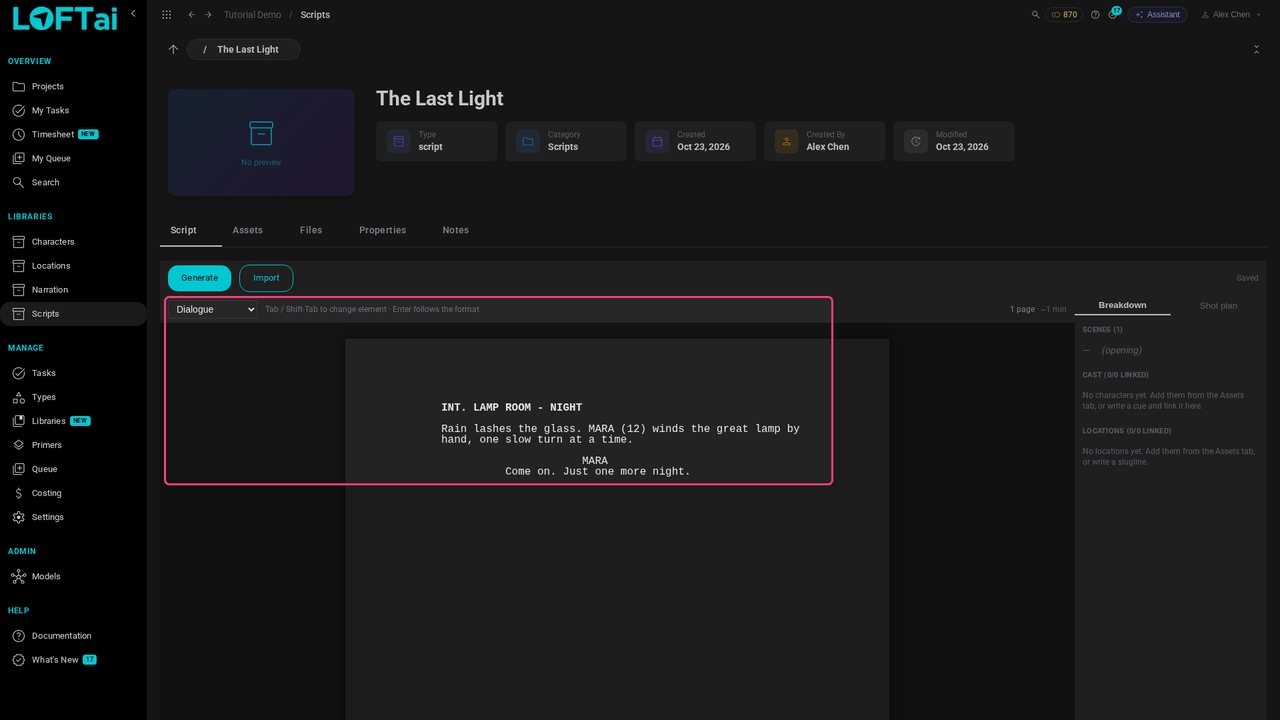This screenshot has width=1280, height=720.
Task: Open notifications with 17 badge
Action: click(1113, 14)
